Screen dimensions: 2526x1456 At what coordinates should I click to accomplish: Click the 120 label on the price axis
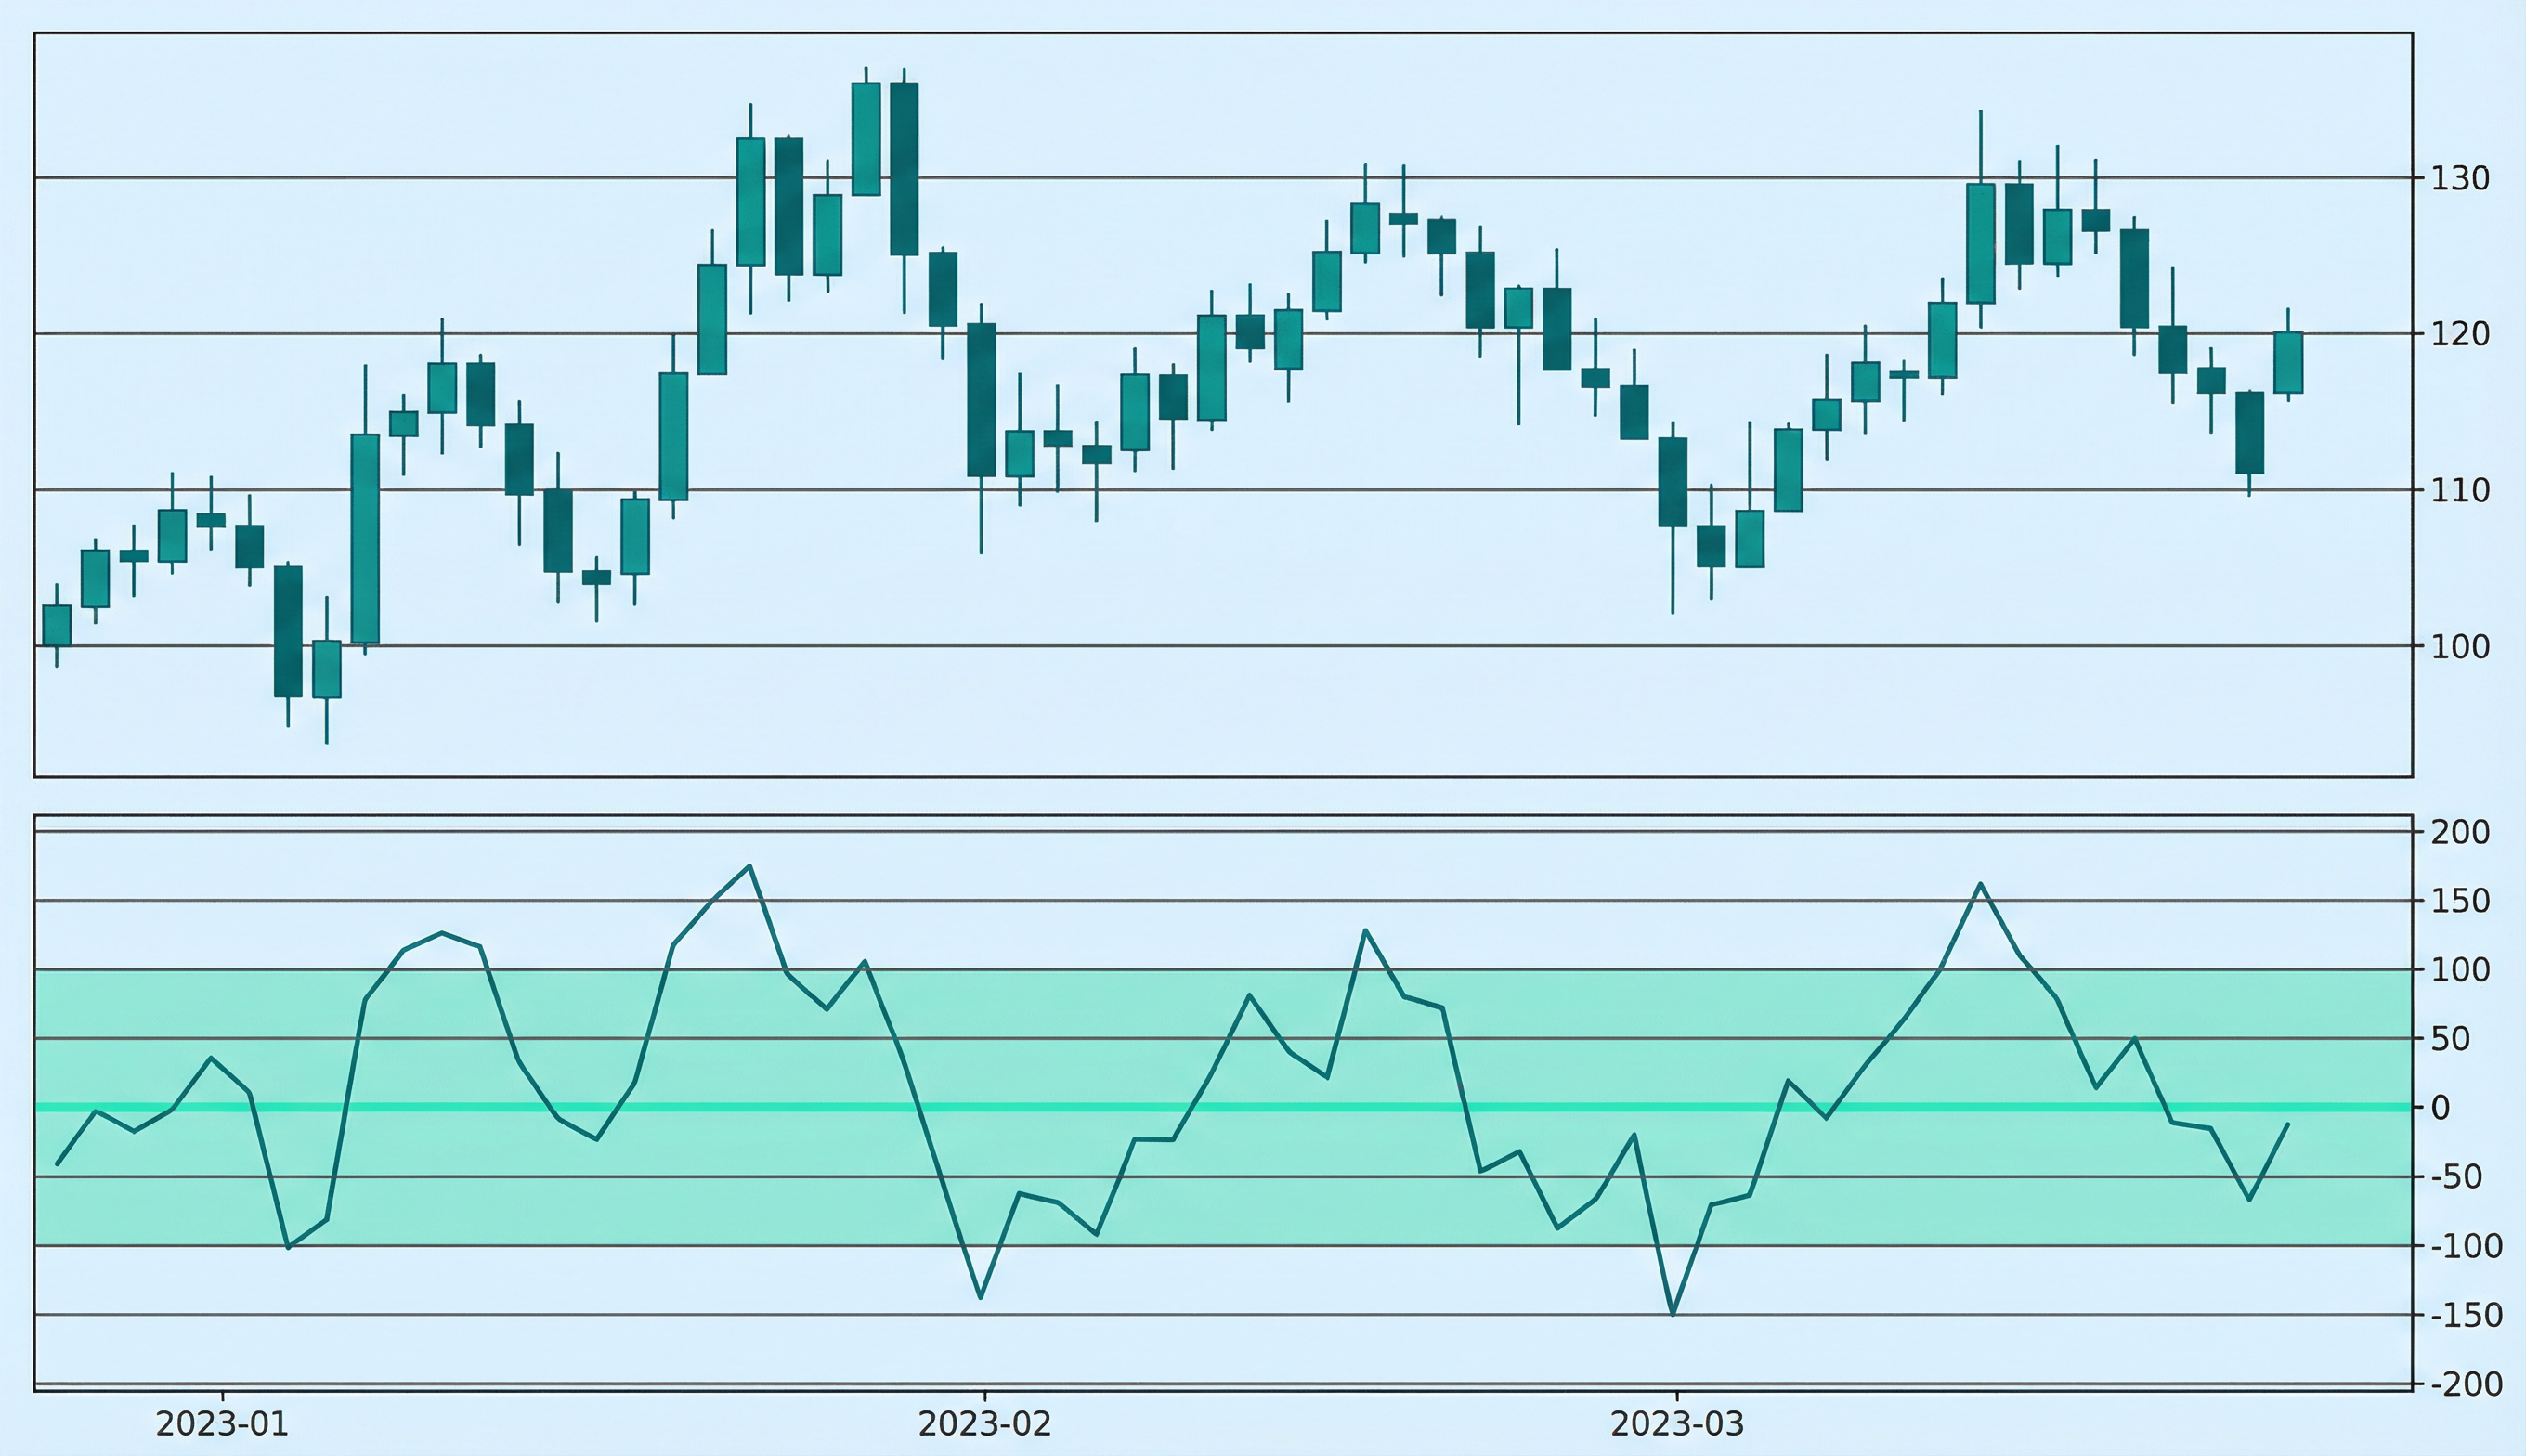[x=2461, y=333]
